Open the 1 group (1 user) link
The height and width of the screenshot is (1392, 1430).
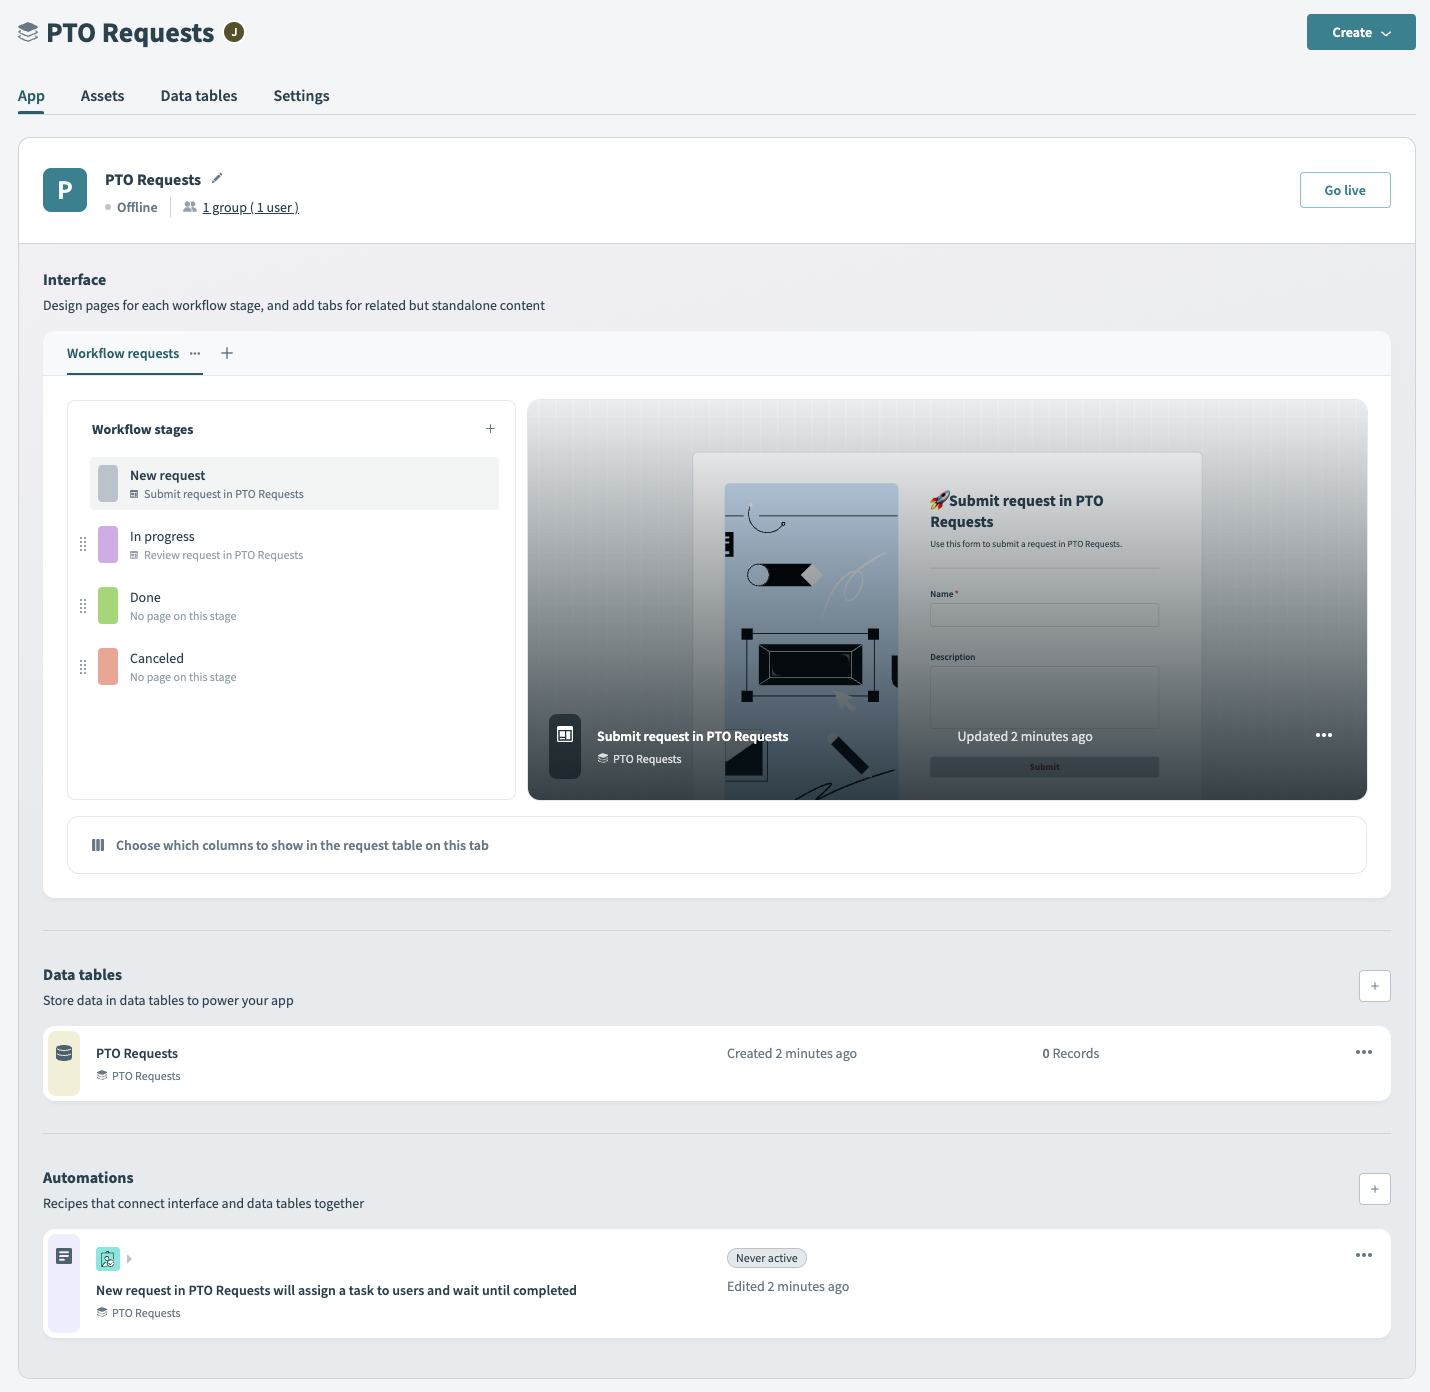[x=250, y=208]
